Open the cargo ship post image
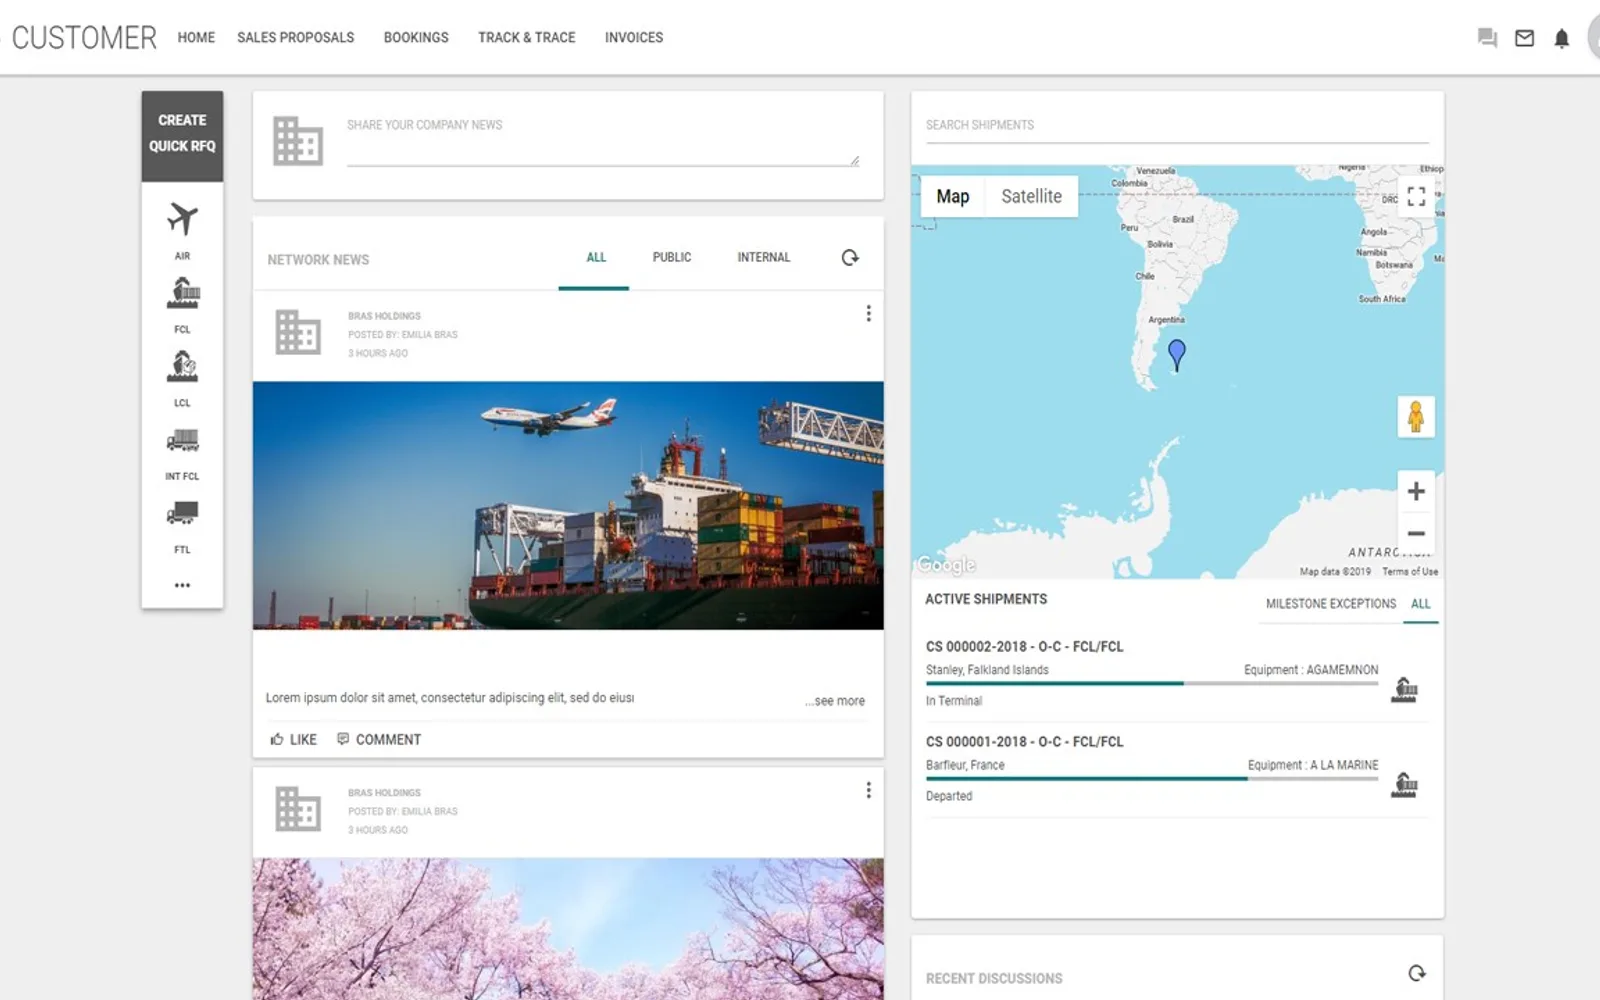This screenshot has height=1000, width=1600. pyautogui.click(x=568, y=505)
